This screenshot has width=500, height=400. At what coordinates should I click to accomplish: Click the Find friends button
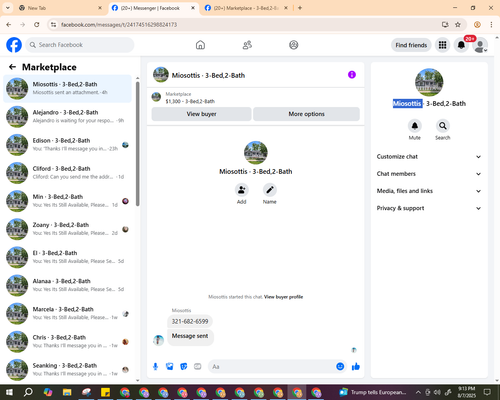(x=411, y=45)
